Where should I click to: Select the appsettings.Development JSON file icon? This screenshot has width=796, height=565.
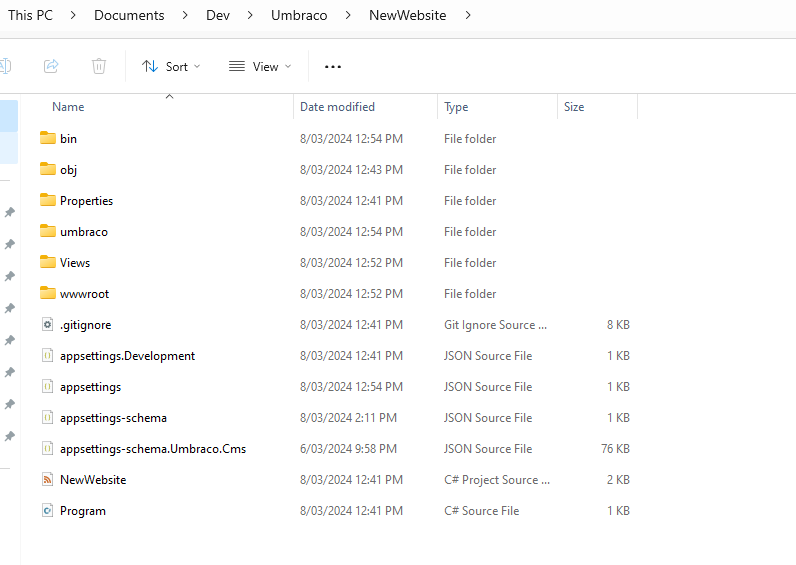47,355
